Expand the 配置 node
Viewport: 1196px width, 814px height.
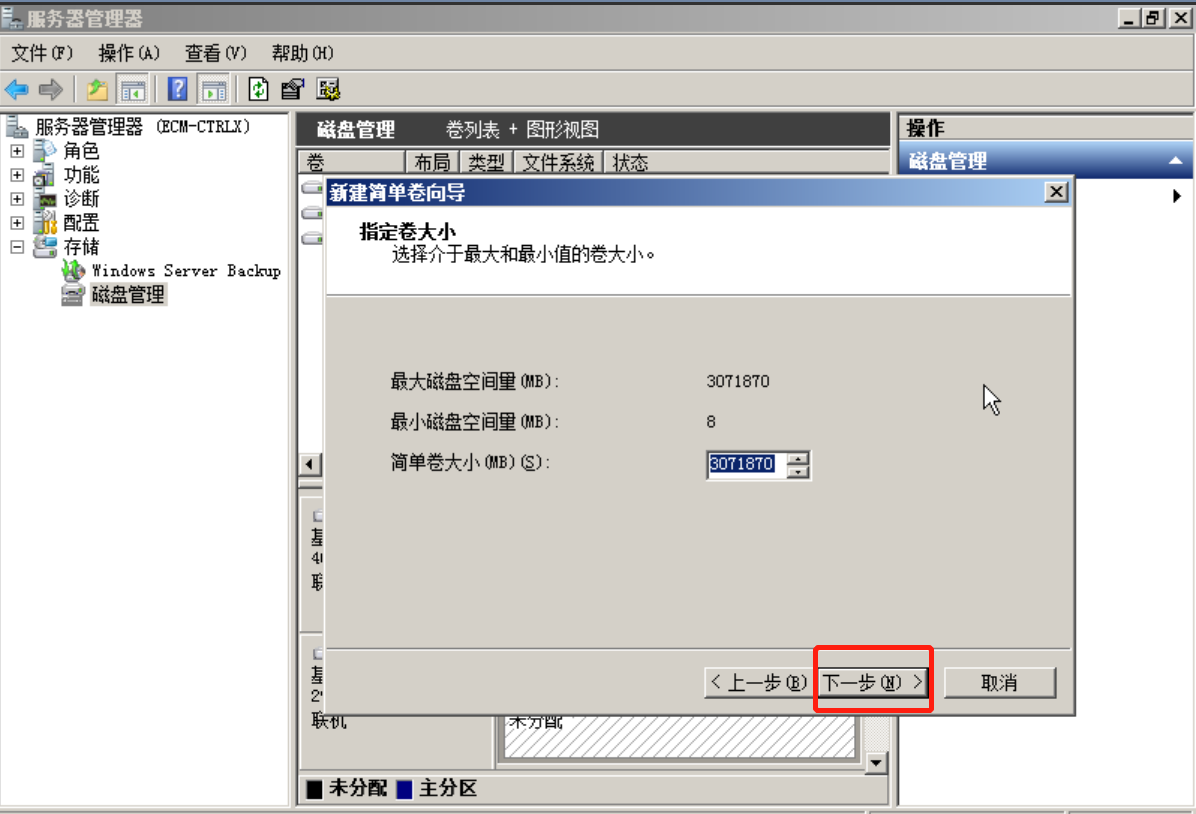(x=17, y=223)
